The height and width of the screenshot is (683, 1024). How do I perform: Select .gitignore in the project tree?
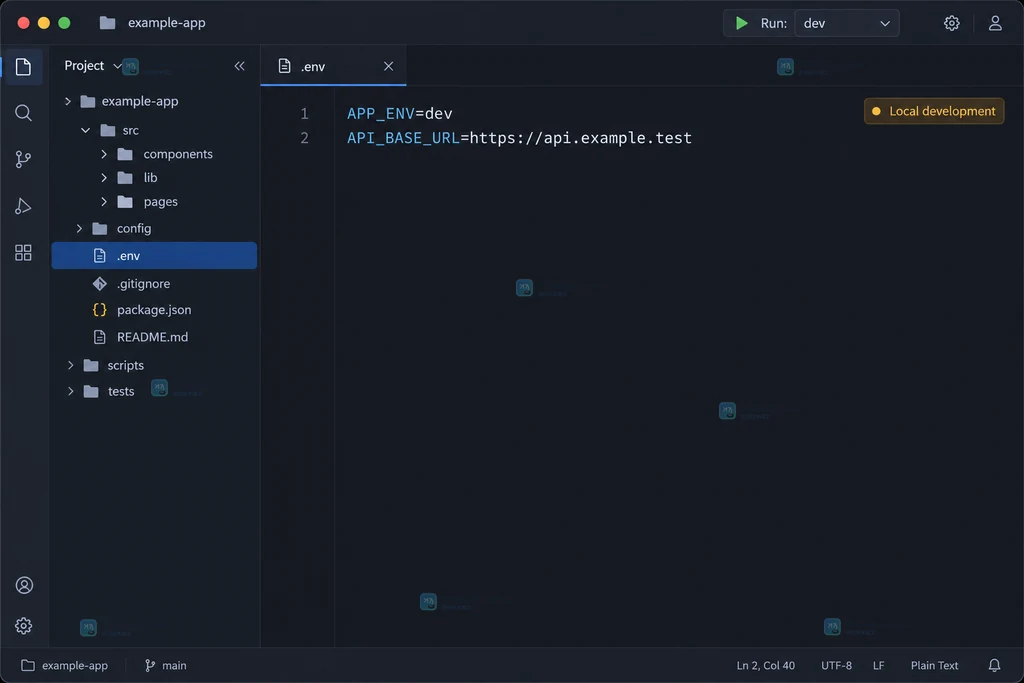(154, 283)
